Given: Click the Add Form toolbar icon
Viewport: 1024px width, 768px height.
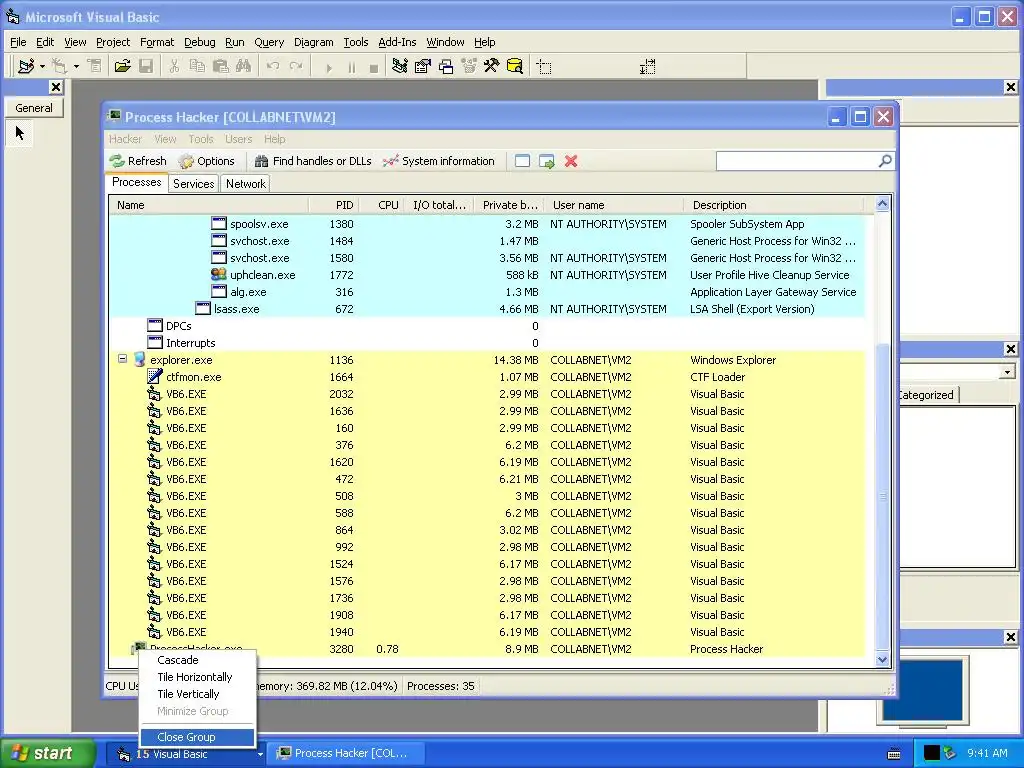Looking at the screenshot, I should pyautogui.click(x=59, y=66).
